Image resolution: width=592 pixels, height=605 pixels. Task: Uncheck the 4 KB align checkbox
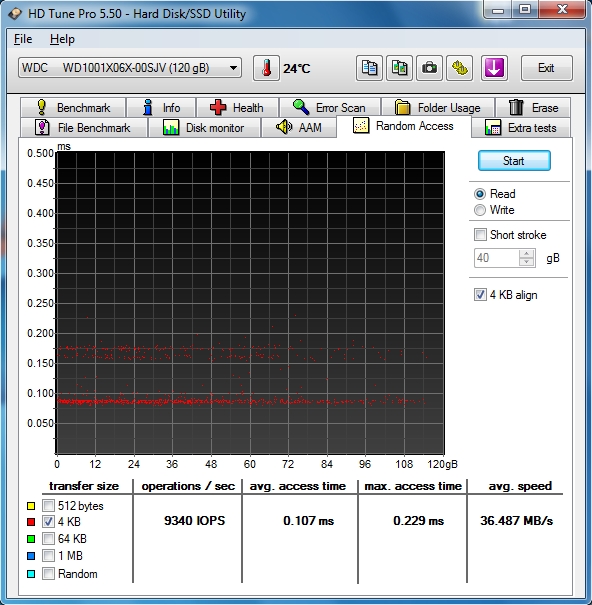[480, 295]
